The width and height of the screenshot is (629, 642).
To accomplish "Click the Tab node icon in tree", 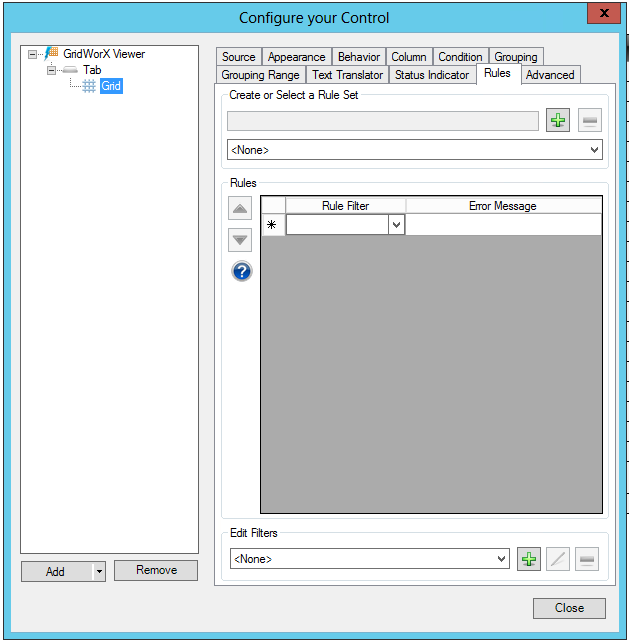I will [x=70, y=70].
